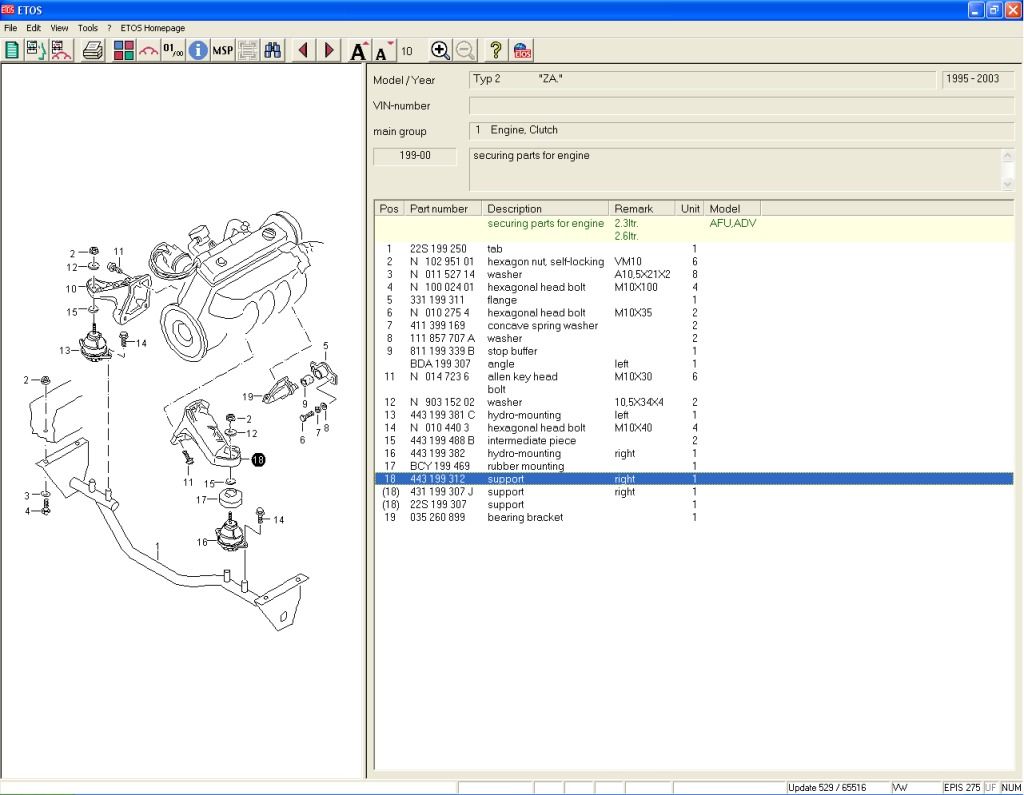Image resolution: width=1024 pixels, height=795 pixels.
Task: Select the bearing bracket row
Action: pos(694,517)
